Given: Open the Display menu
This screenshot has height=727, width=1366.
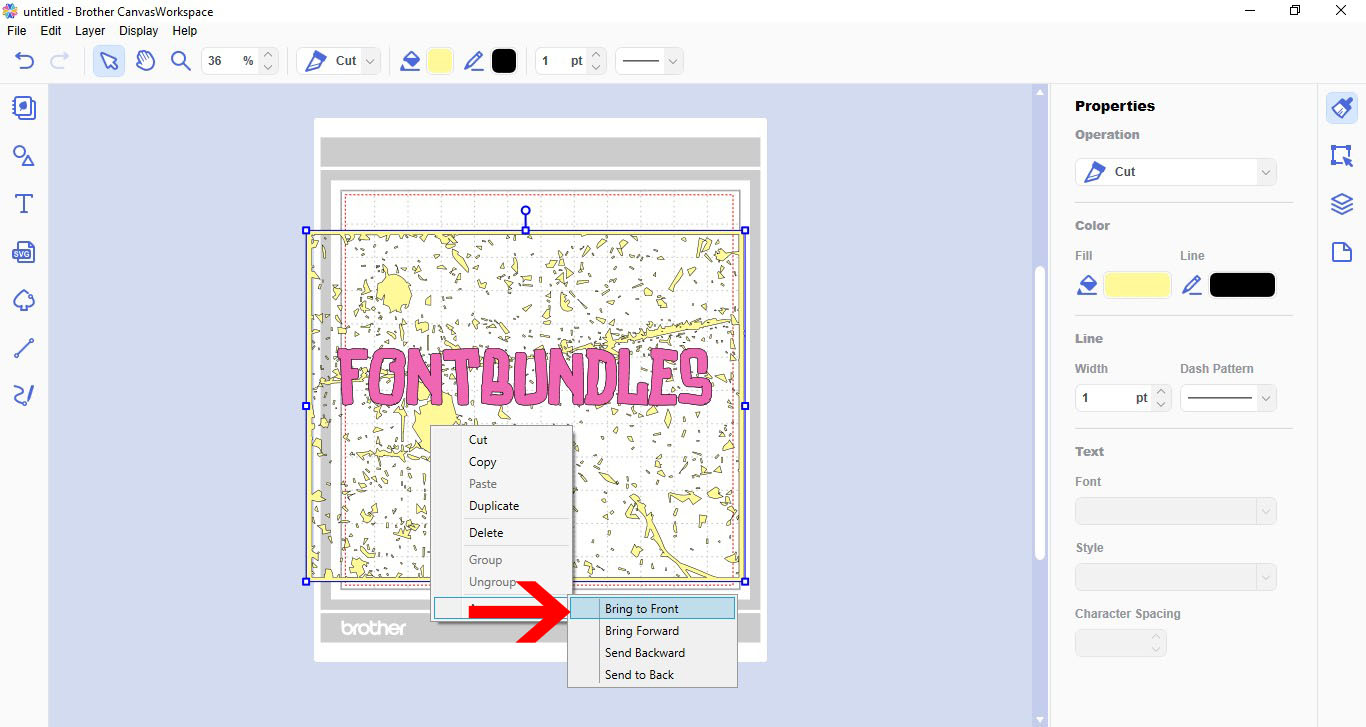Looking at the screenshot, I should click(x=139, y=31).
